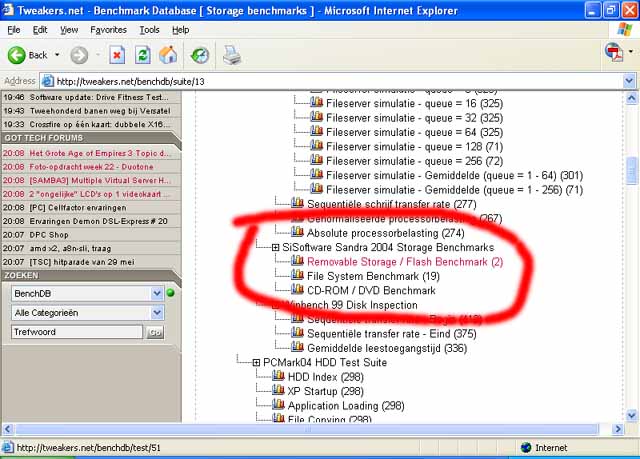640x459 pixels.
Task: Open 'Removable Storage / Flash Benchmark (2)' link
Action: [x=405, y=262]
